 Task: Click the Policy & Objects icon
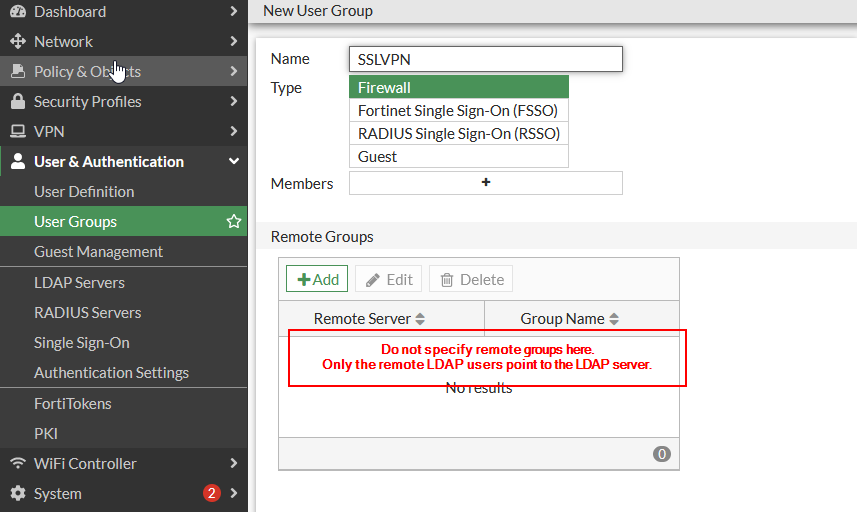[x=17, y=72]
